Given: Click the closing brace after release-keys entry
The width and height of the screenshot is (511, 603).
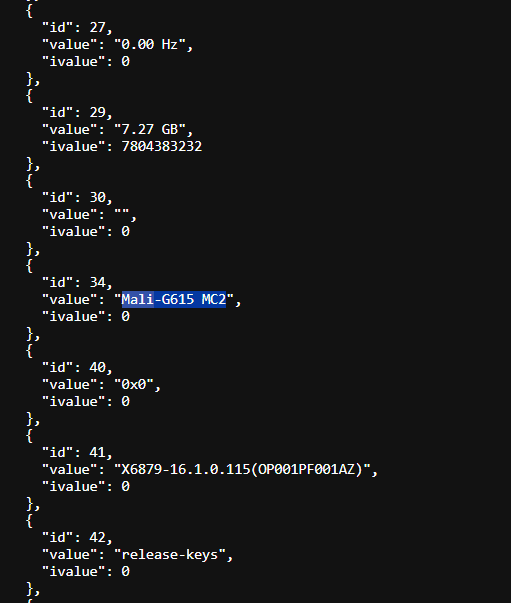Looking at the screenshot, I should [31, 589].
